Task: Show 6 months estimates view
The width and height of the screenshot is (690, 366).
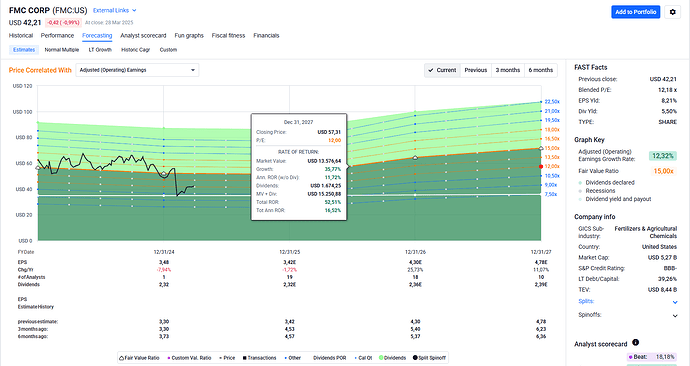Action: click(x=541, y=70)
